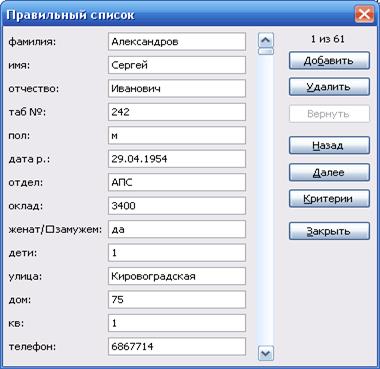Image resolution: width=380 pixels, height=369 pixels.
Task: Click the телефон field with 6867714
Action: click(x=177, y=347)
